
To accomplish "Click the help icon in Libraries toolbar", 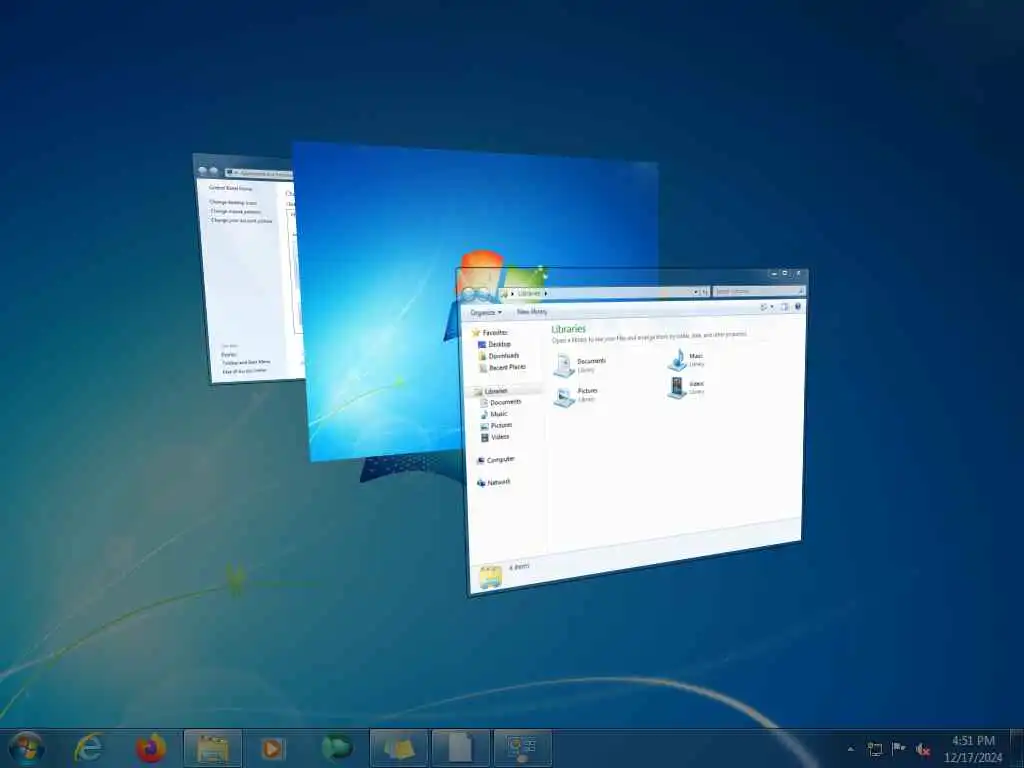I will (x=797, y=306).
